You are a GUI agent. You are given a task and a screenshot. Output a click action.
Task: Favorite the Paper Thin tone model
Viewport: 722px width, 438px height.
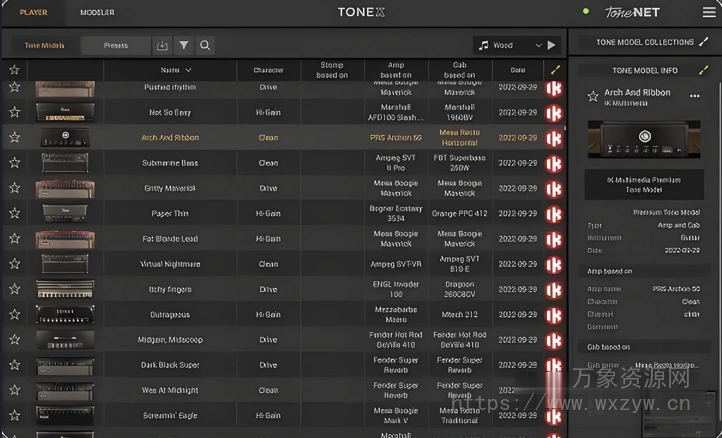click(x=14, y=213)
